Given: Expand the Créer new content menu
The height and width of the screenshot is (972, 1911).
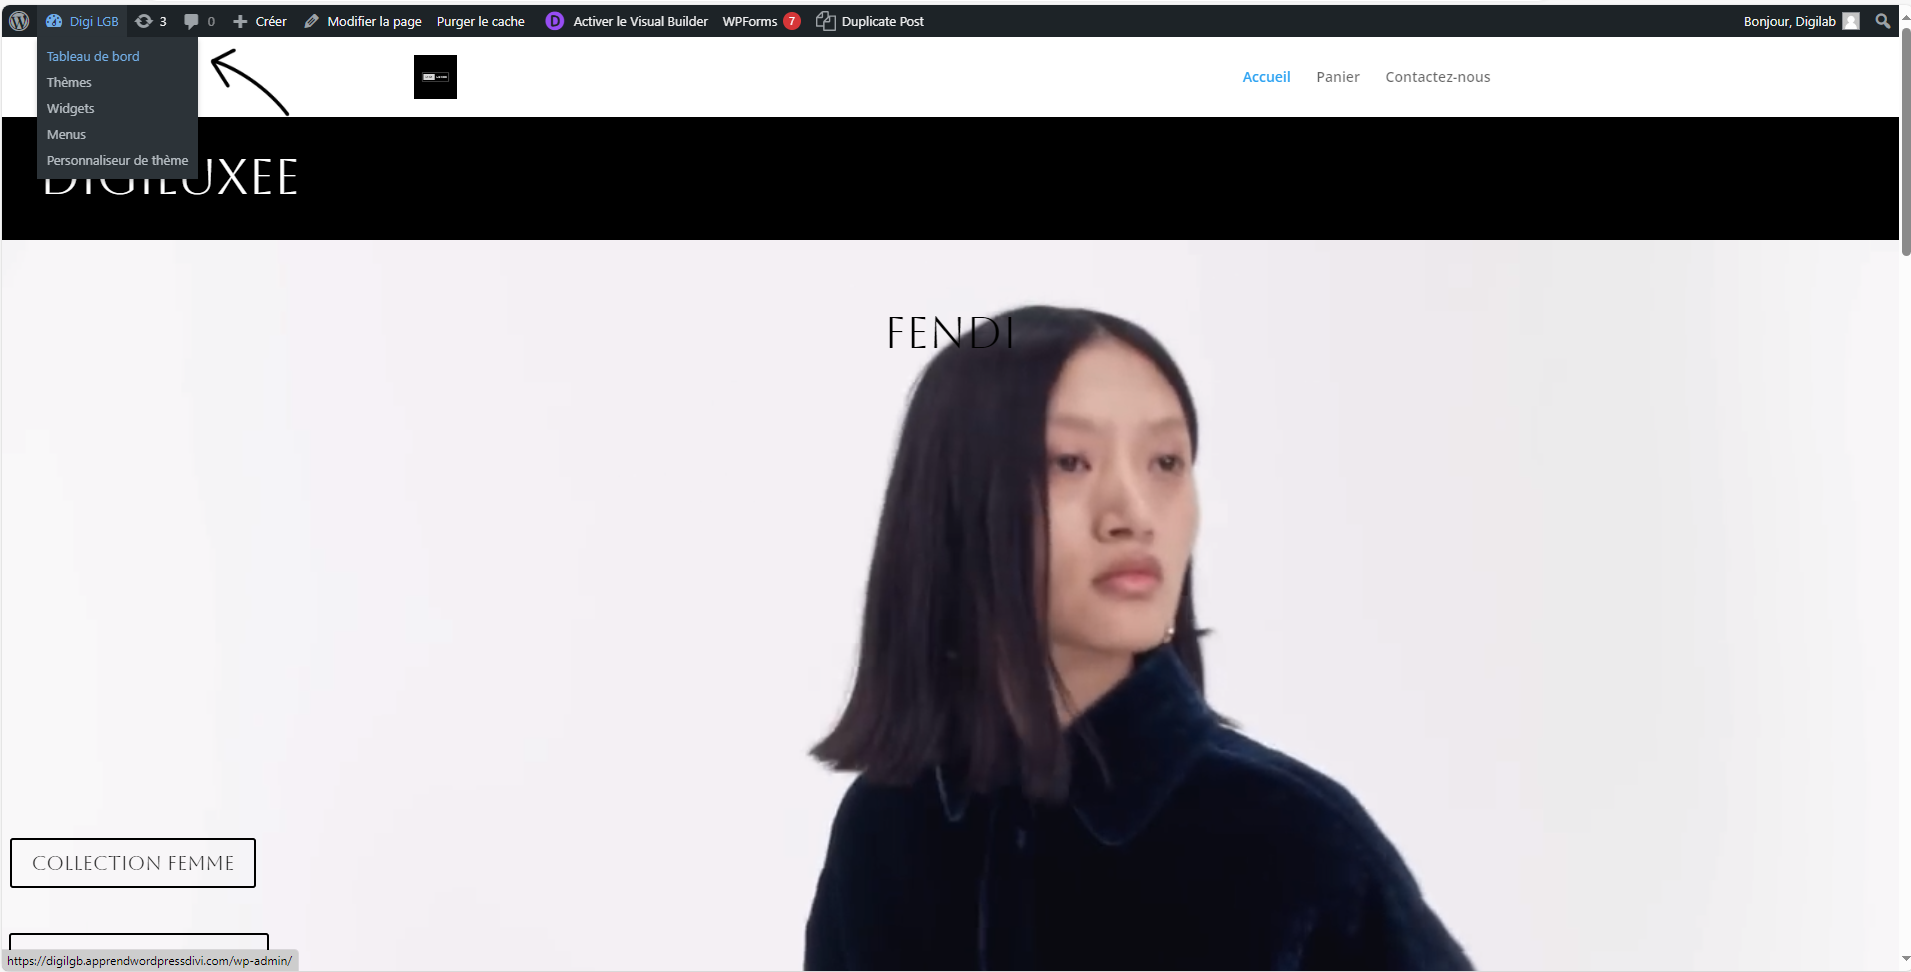Looking at the screenshot, I should click(260, 21).
